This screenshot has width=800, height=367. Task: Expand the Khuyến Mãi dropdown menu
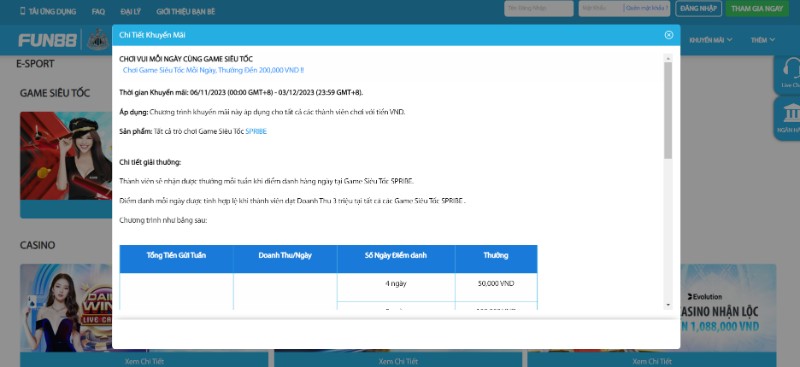pyautogui.click(x=711, y=40)
